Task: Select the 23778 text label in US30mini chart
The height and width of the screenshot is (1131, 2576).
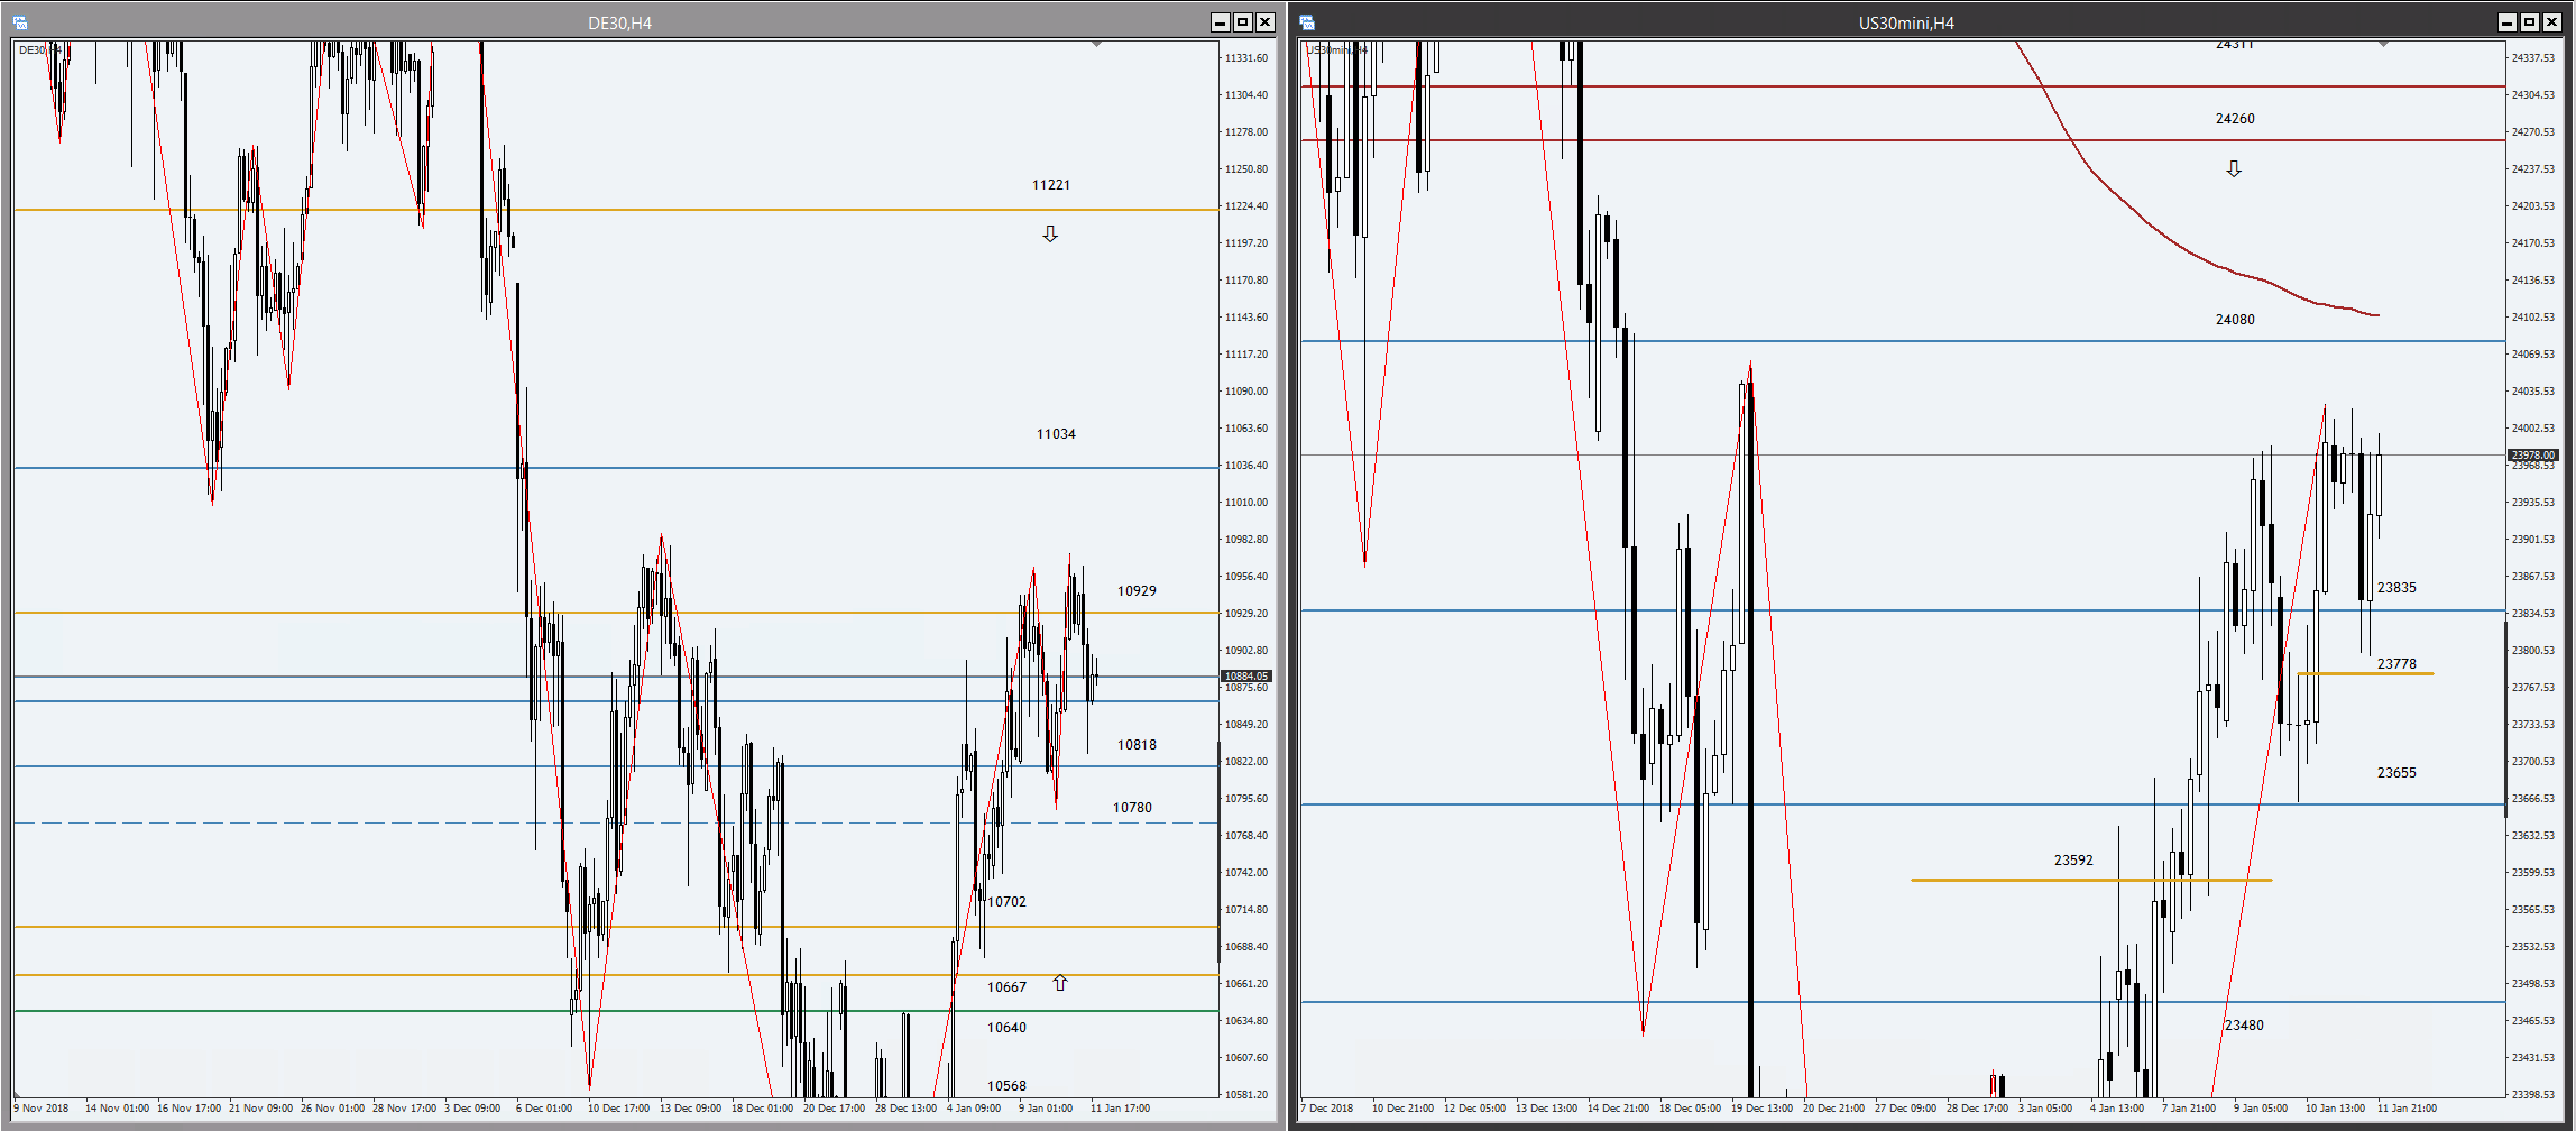Action: click(2397, 664)
